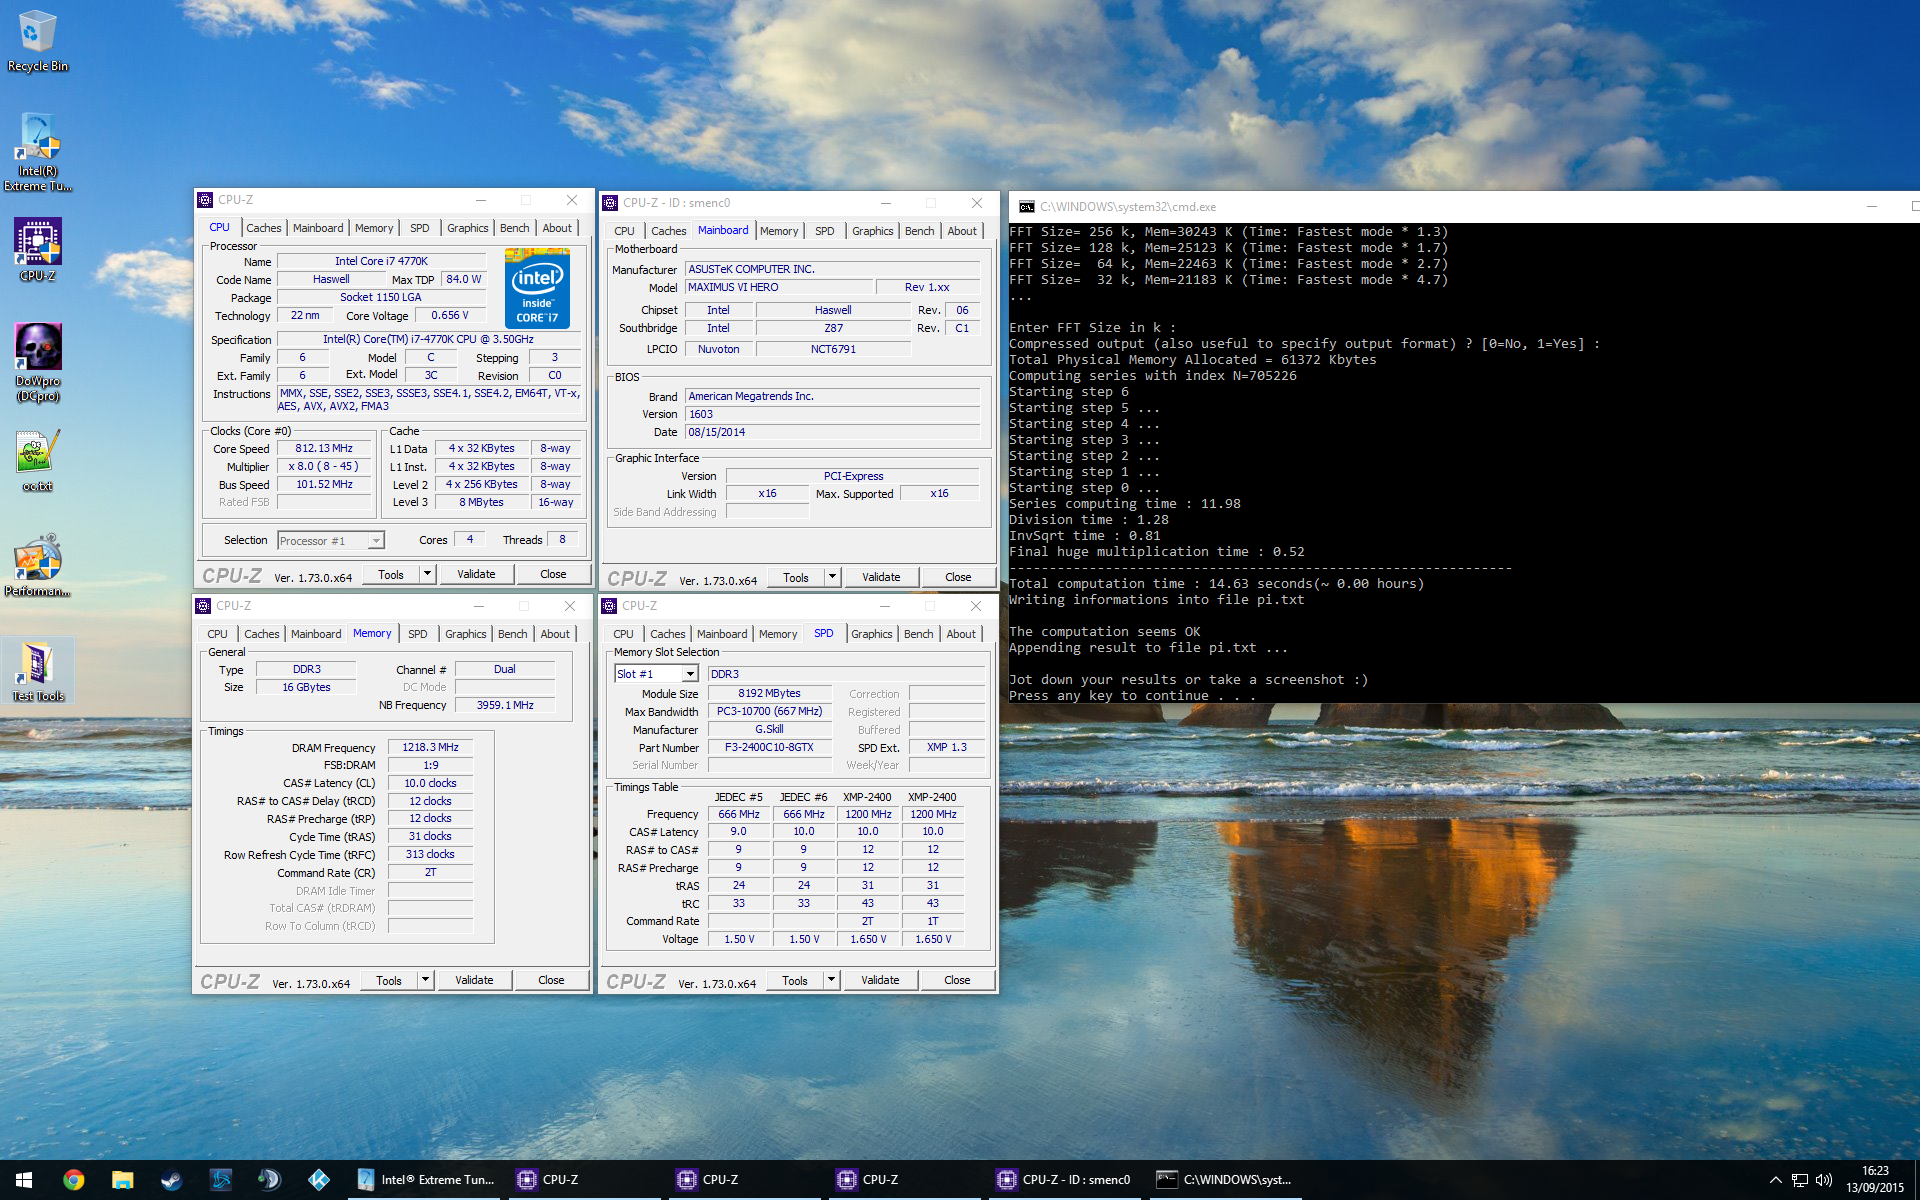Open the volume control in system tray
The image size is (1920, 1200).
click(x=1824, y=1180)
